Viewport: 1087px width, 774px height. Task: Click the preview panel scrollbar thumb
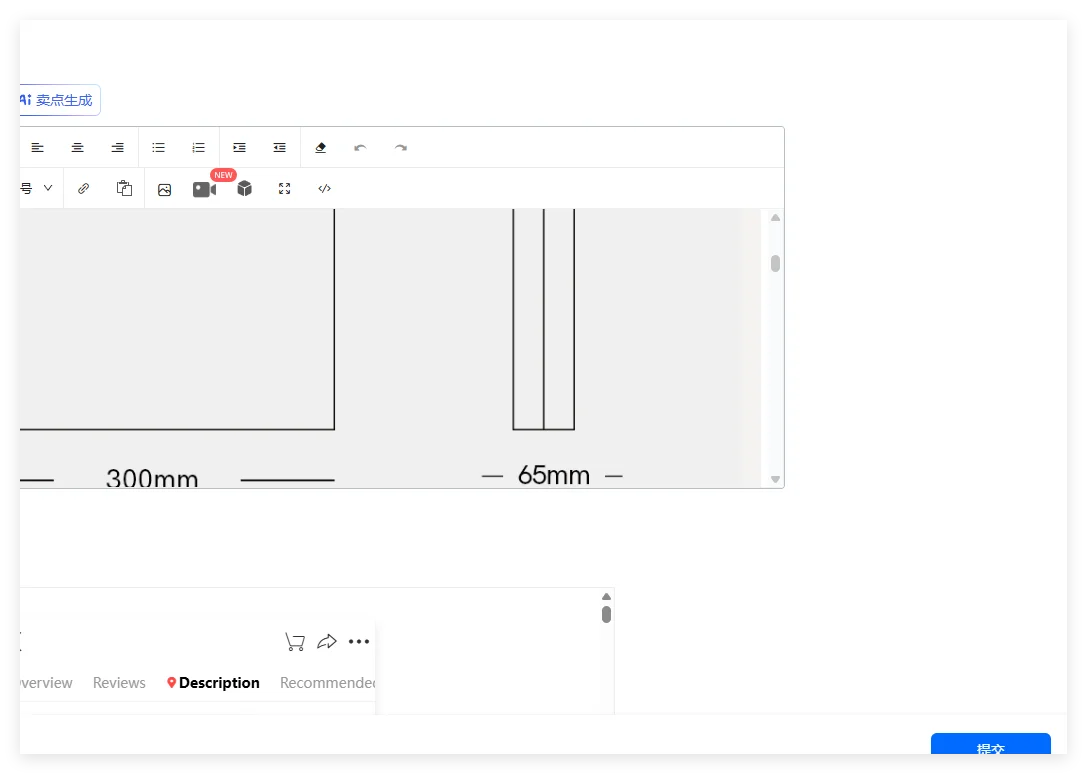click(x=607, y=614)
